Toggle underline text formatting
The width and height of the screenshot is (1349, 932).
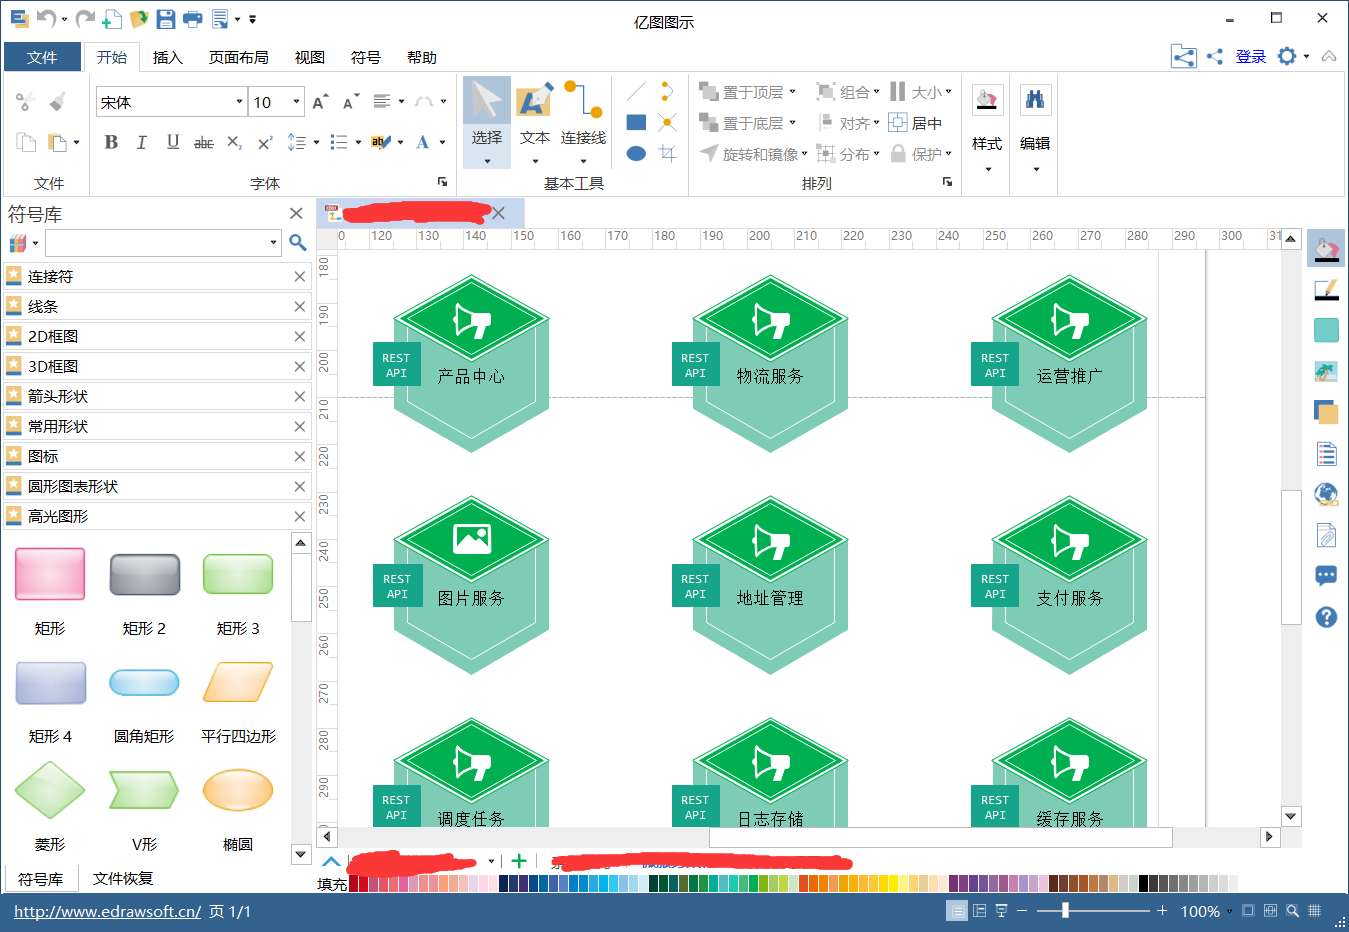[x=173, y=142]
